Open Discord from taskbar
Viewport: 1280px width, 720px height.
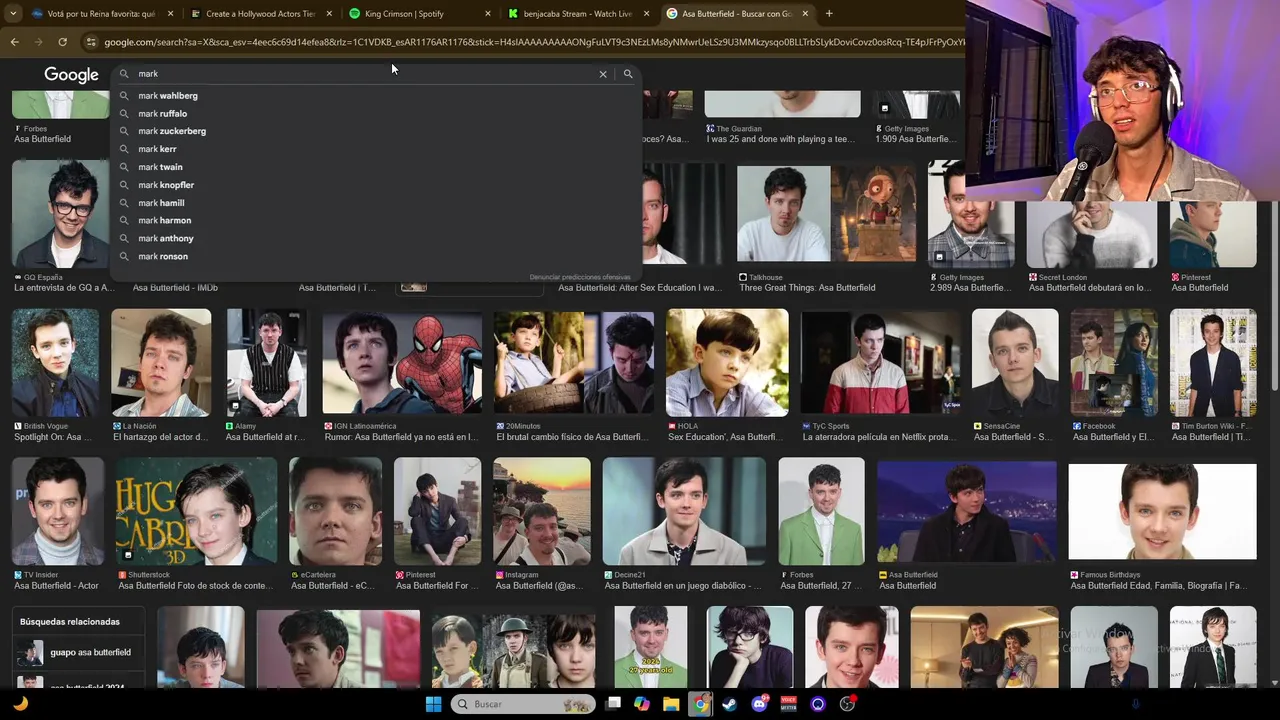[x=759, y=704]
